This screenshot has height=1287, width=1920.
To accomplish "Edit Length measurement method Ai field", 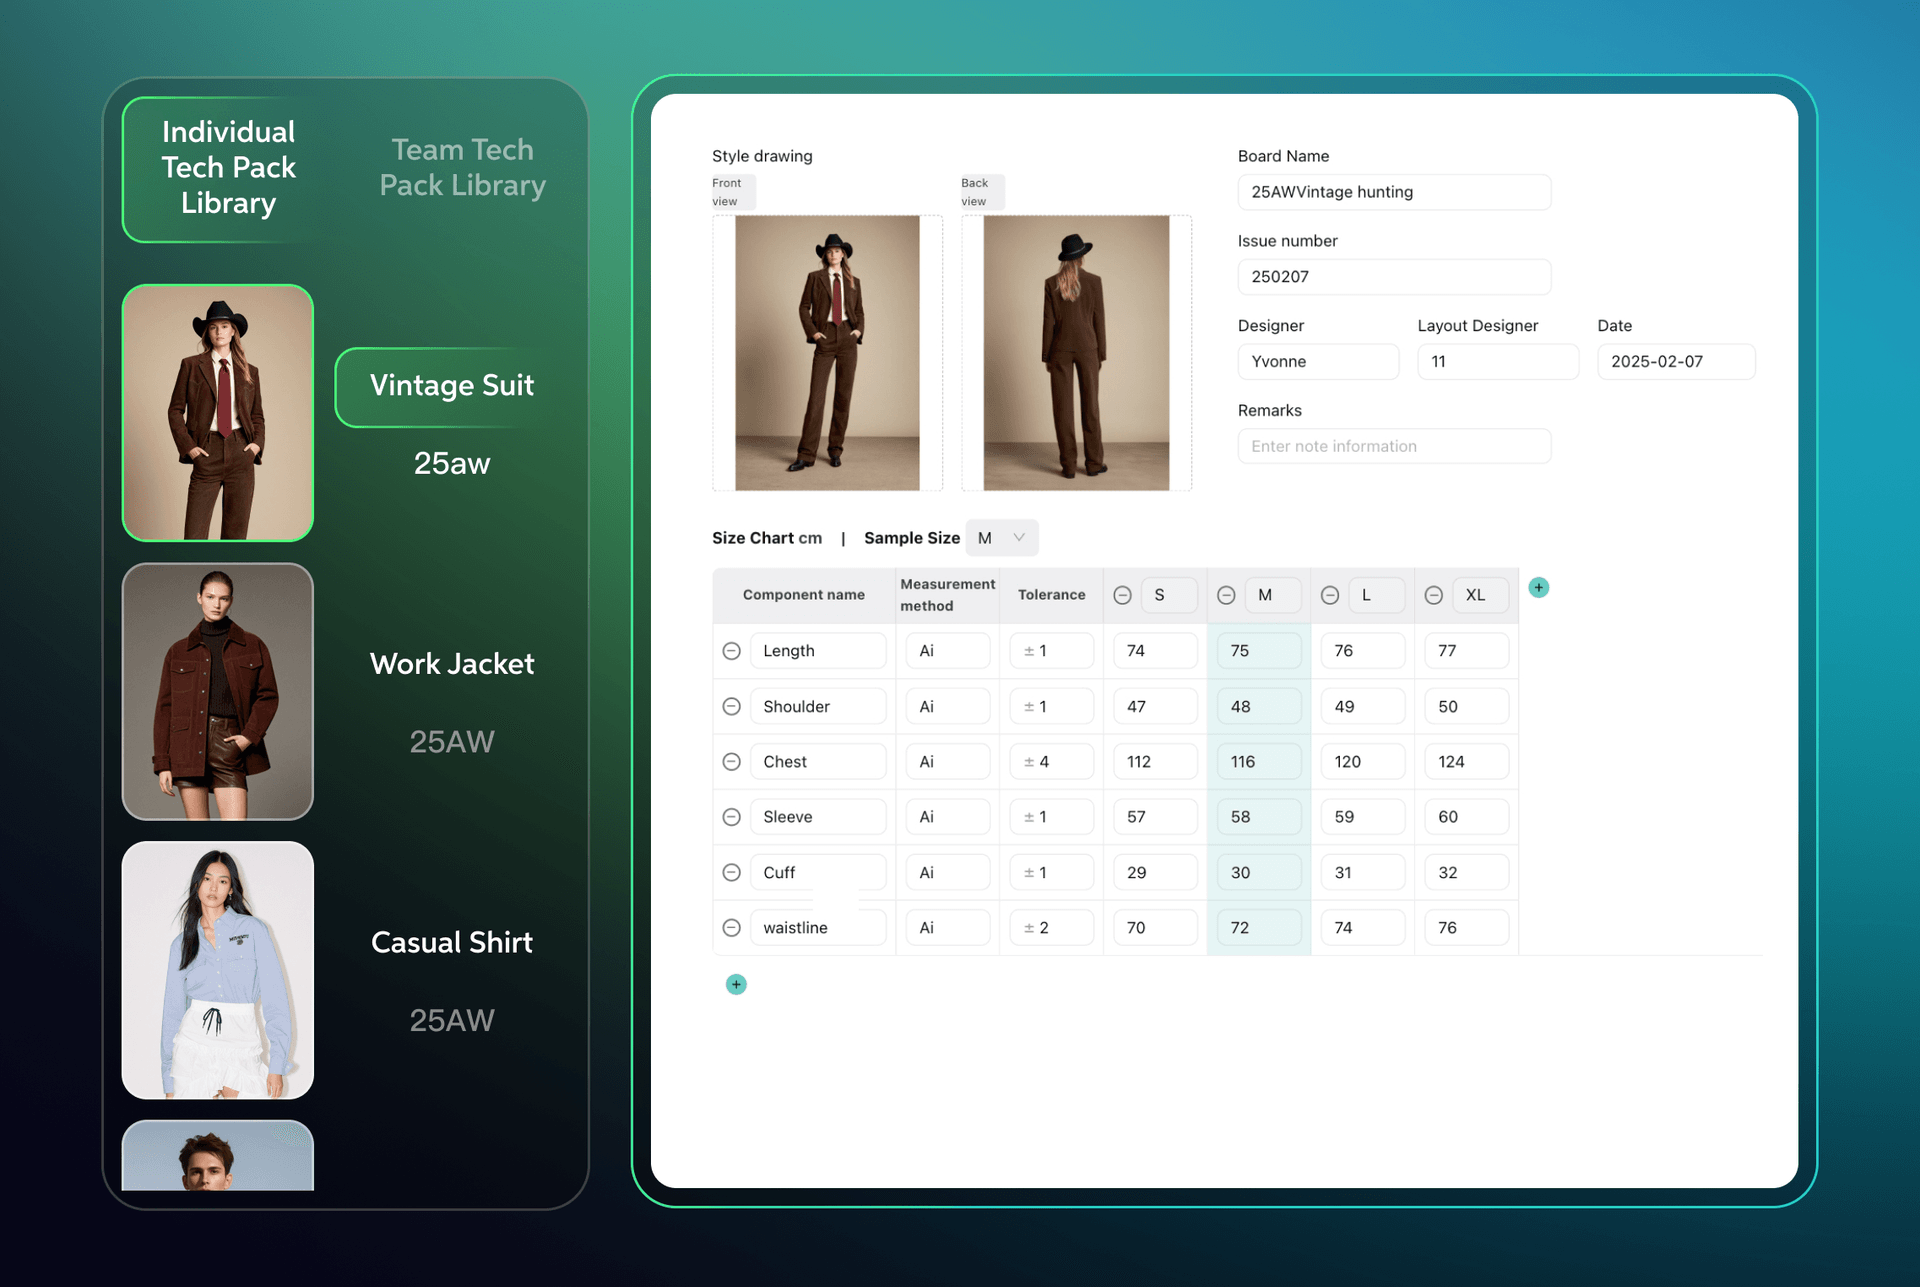I will [948, 651].
